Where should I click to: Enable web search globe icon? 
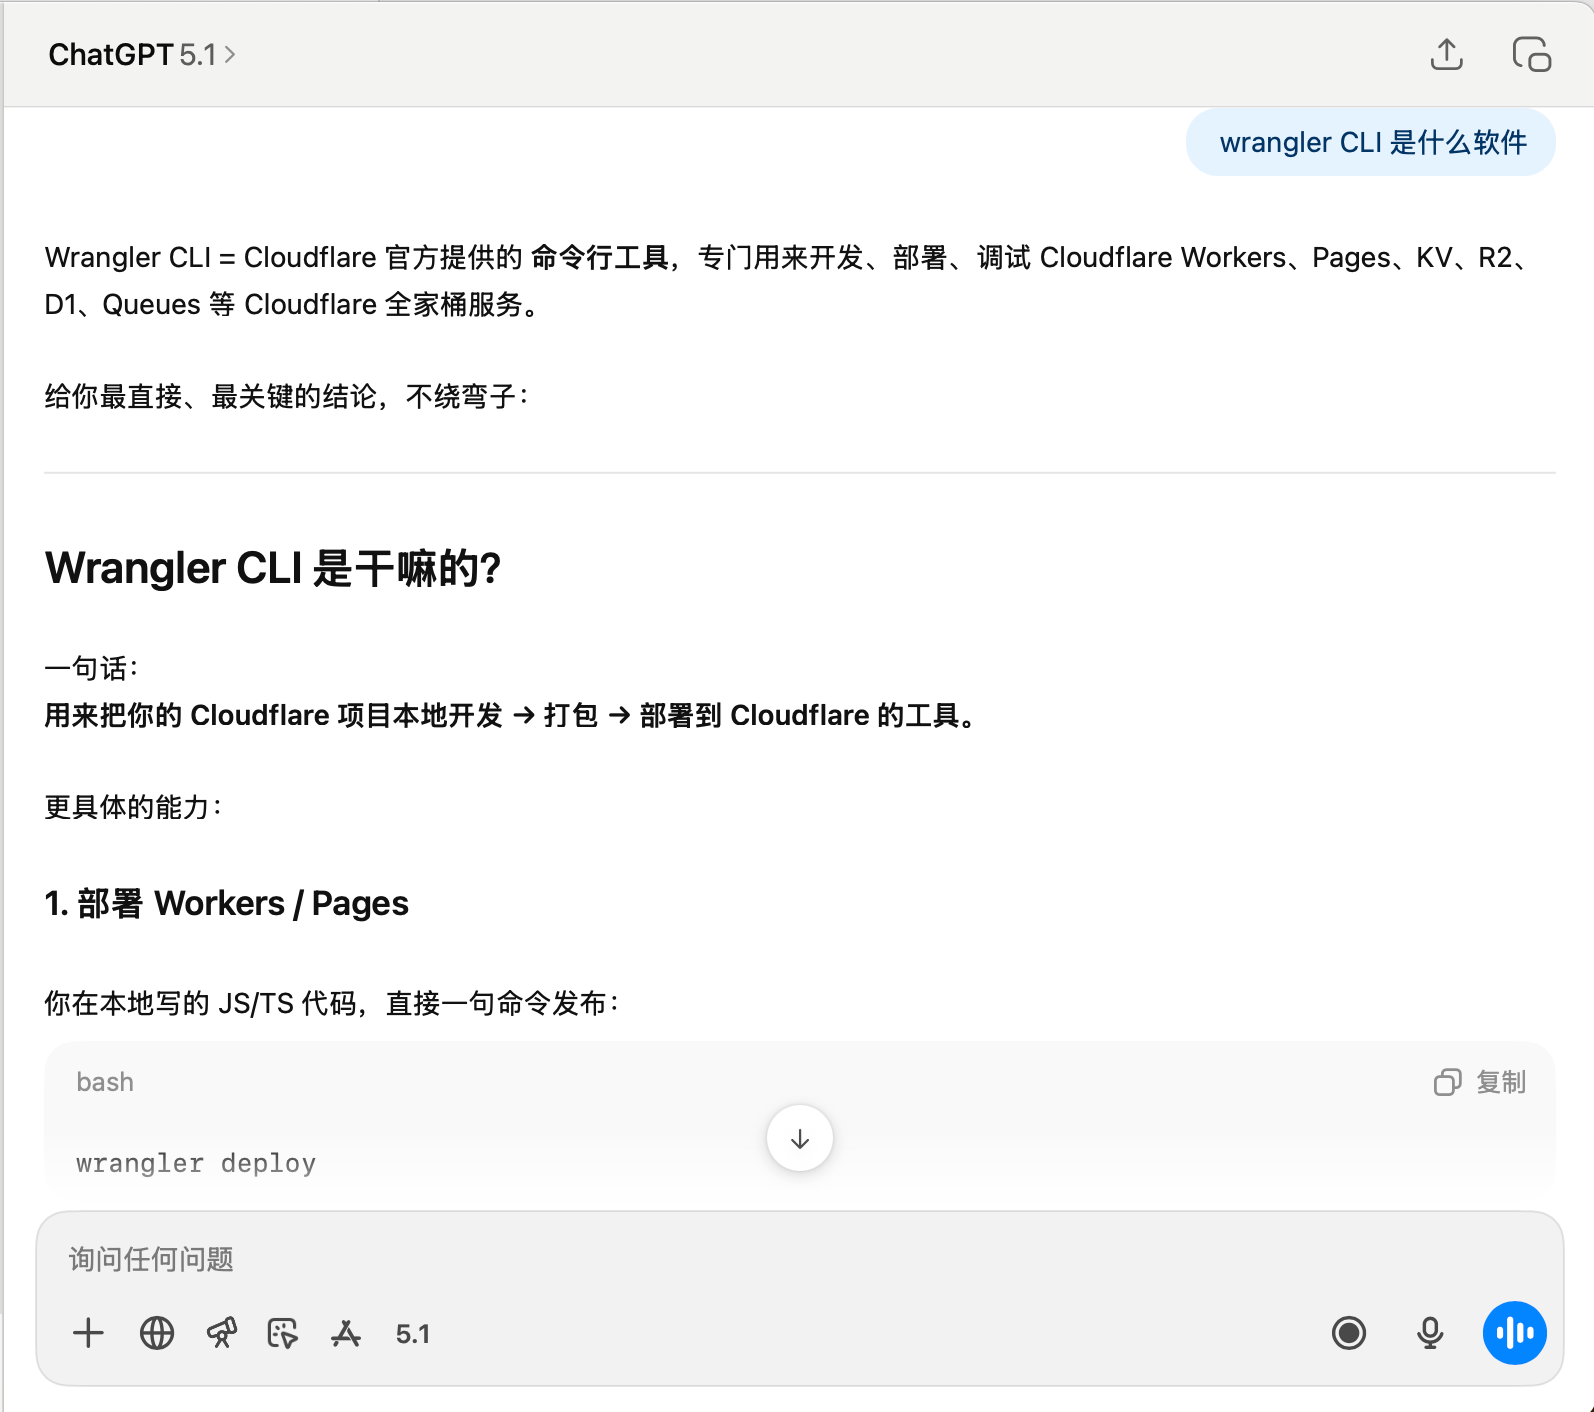[x=157, y=1333]
